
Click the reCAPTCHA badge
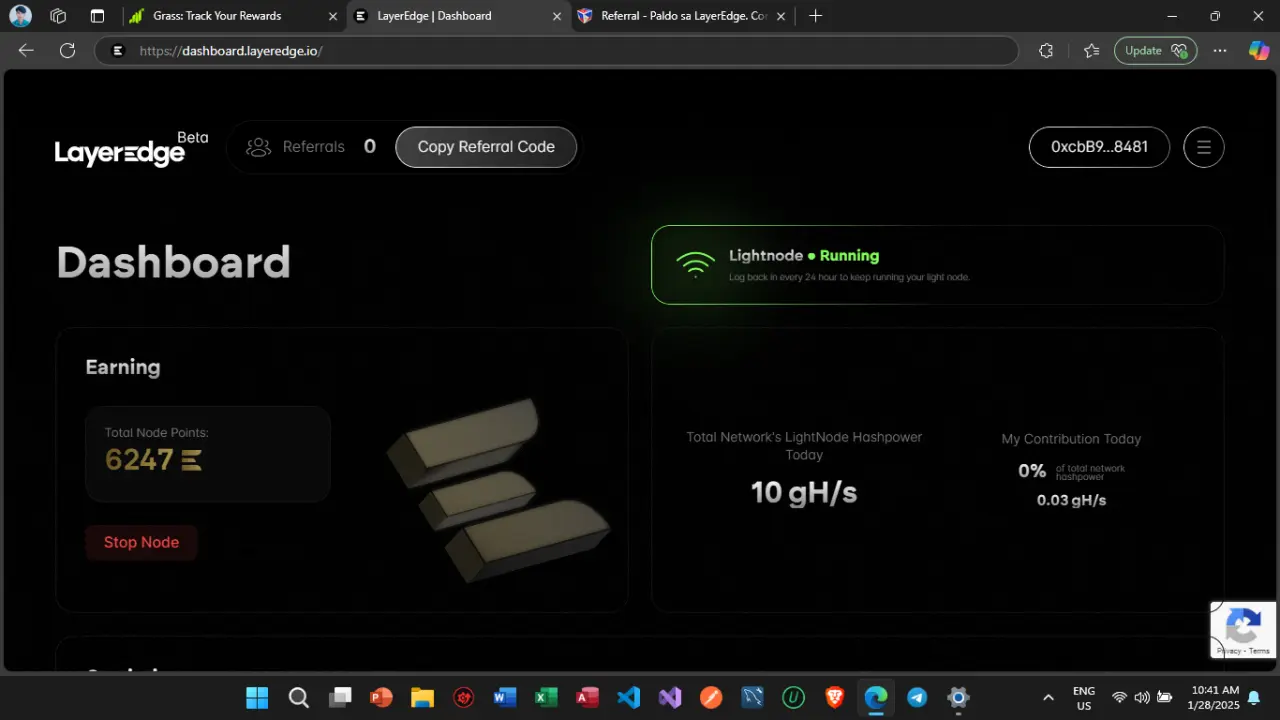coord(1243,630)
